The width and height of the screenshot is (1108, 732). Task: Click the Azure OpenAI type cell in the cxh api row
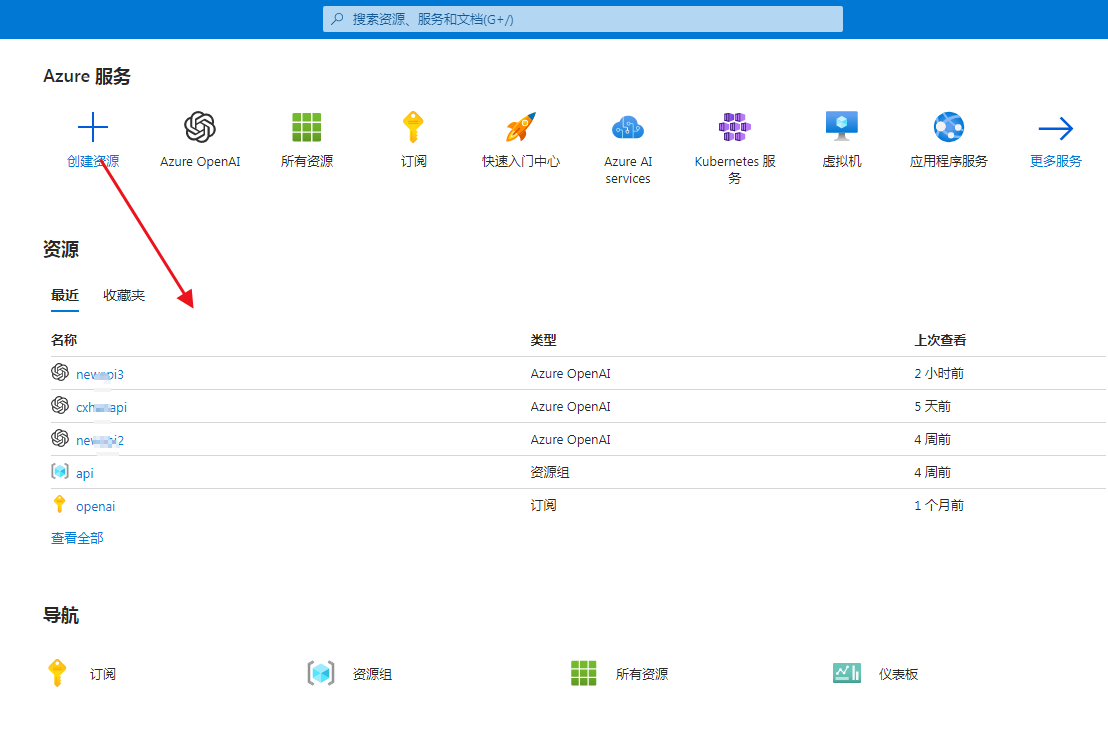[570, 406]
